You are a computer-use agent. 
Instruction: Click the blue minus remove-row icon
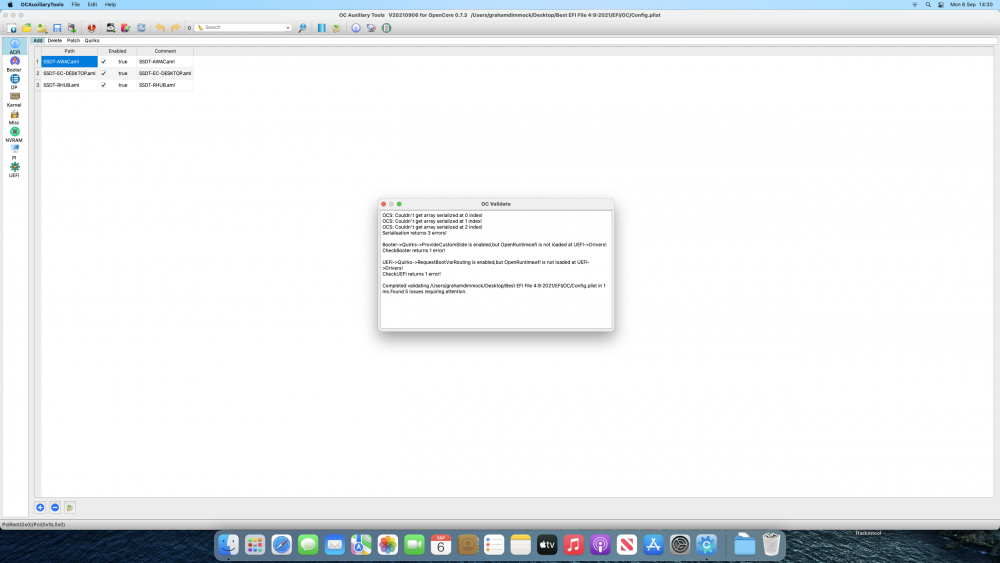tap(55, 508)
